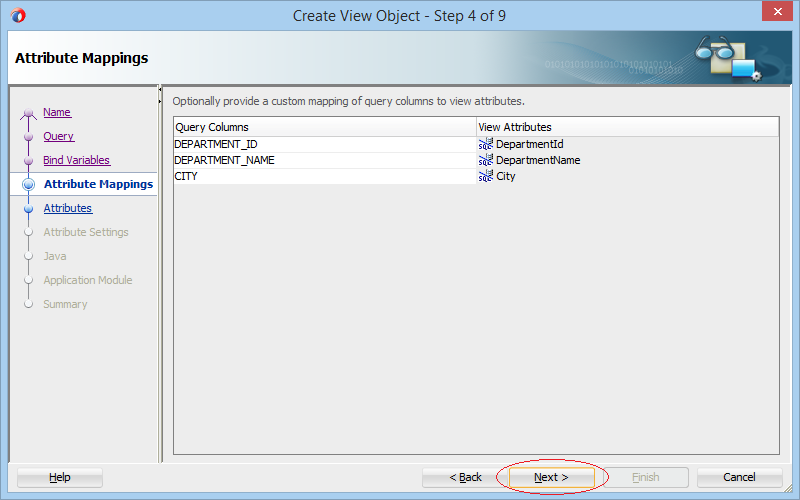Viewport: 800px width, 500px height.
Task: Click the Attribute Settings step
Action: tap(86, 232)
